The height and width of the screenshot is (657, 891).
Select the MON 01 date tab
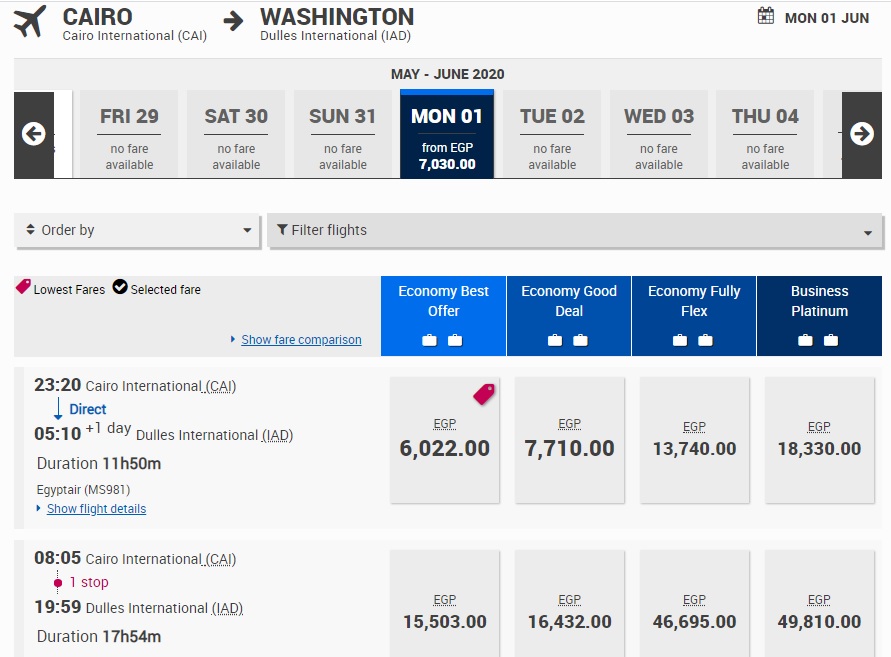[447, 135]
